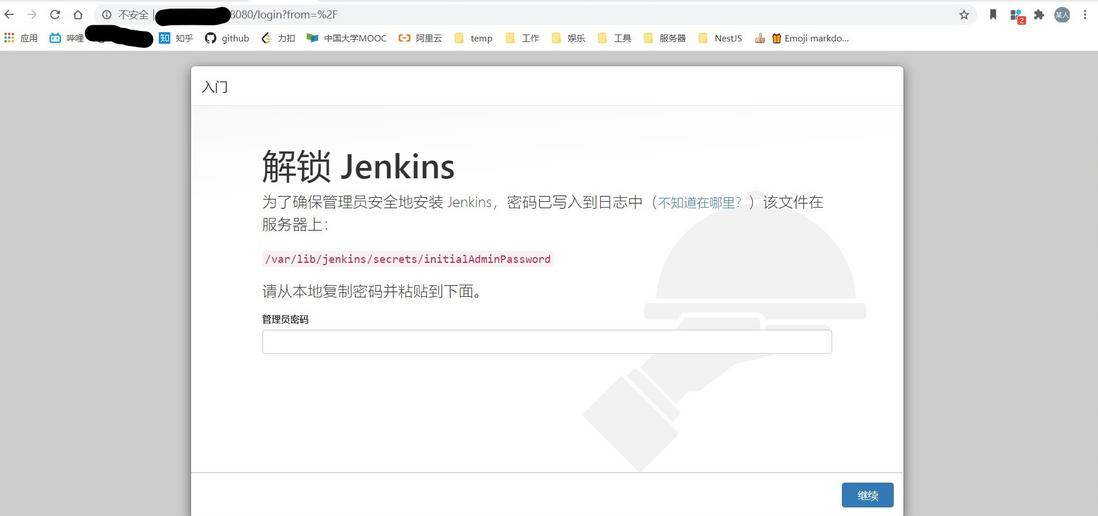
Task: Open the github bookmark
Action: (x=227, y=39)
